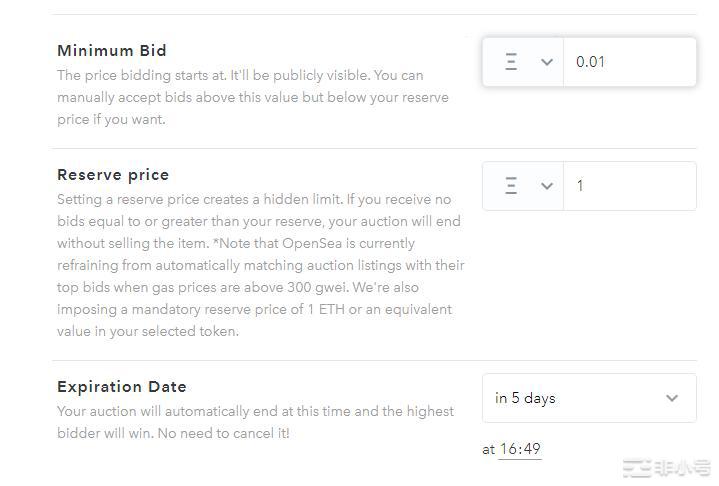This screenshot has width=719, height=486.
Task: Expand the Minimum Bid currency chevron
Action: coord(547,62)
